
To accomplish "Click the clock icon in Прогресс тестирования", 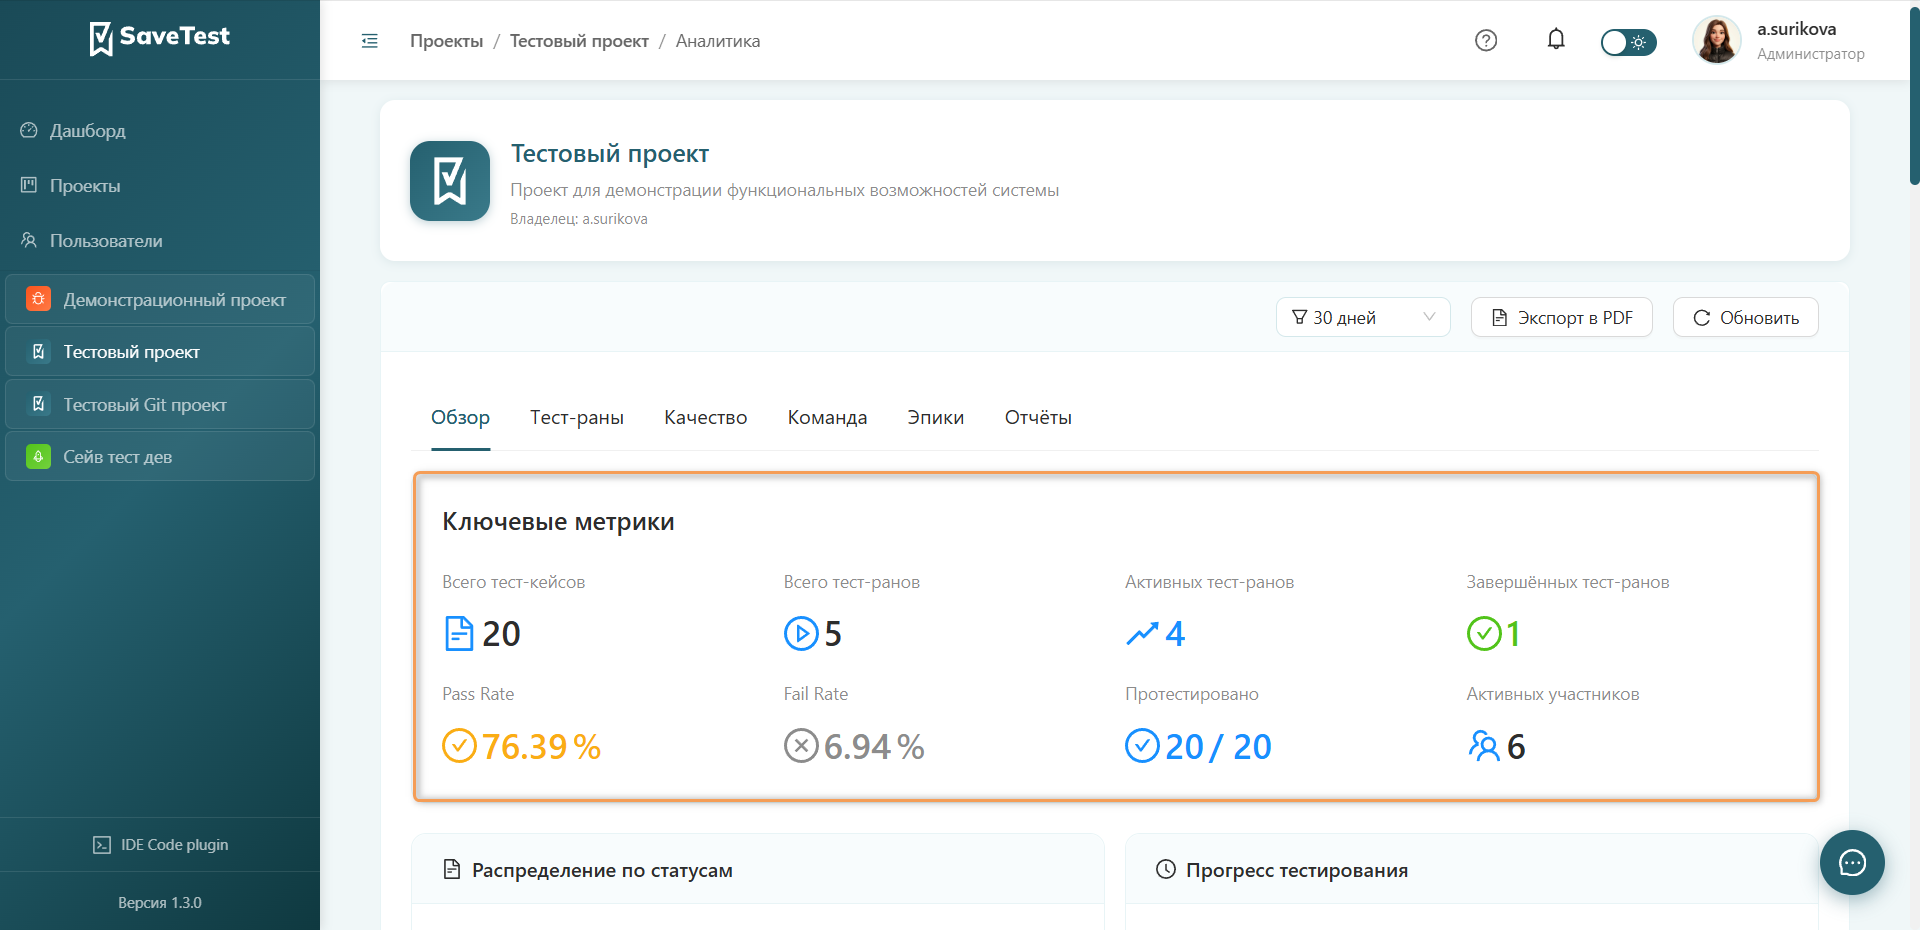I will point(1166,869).
